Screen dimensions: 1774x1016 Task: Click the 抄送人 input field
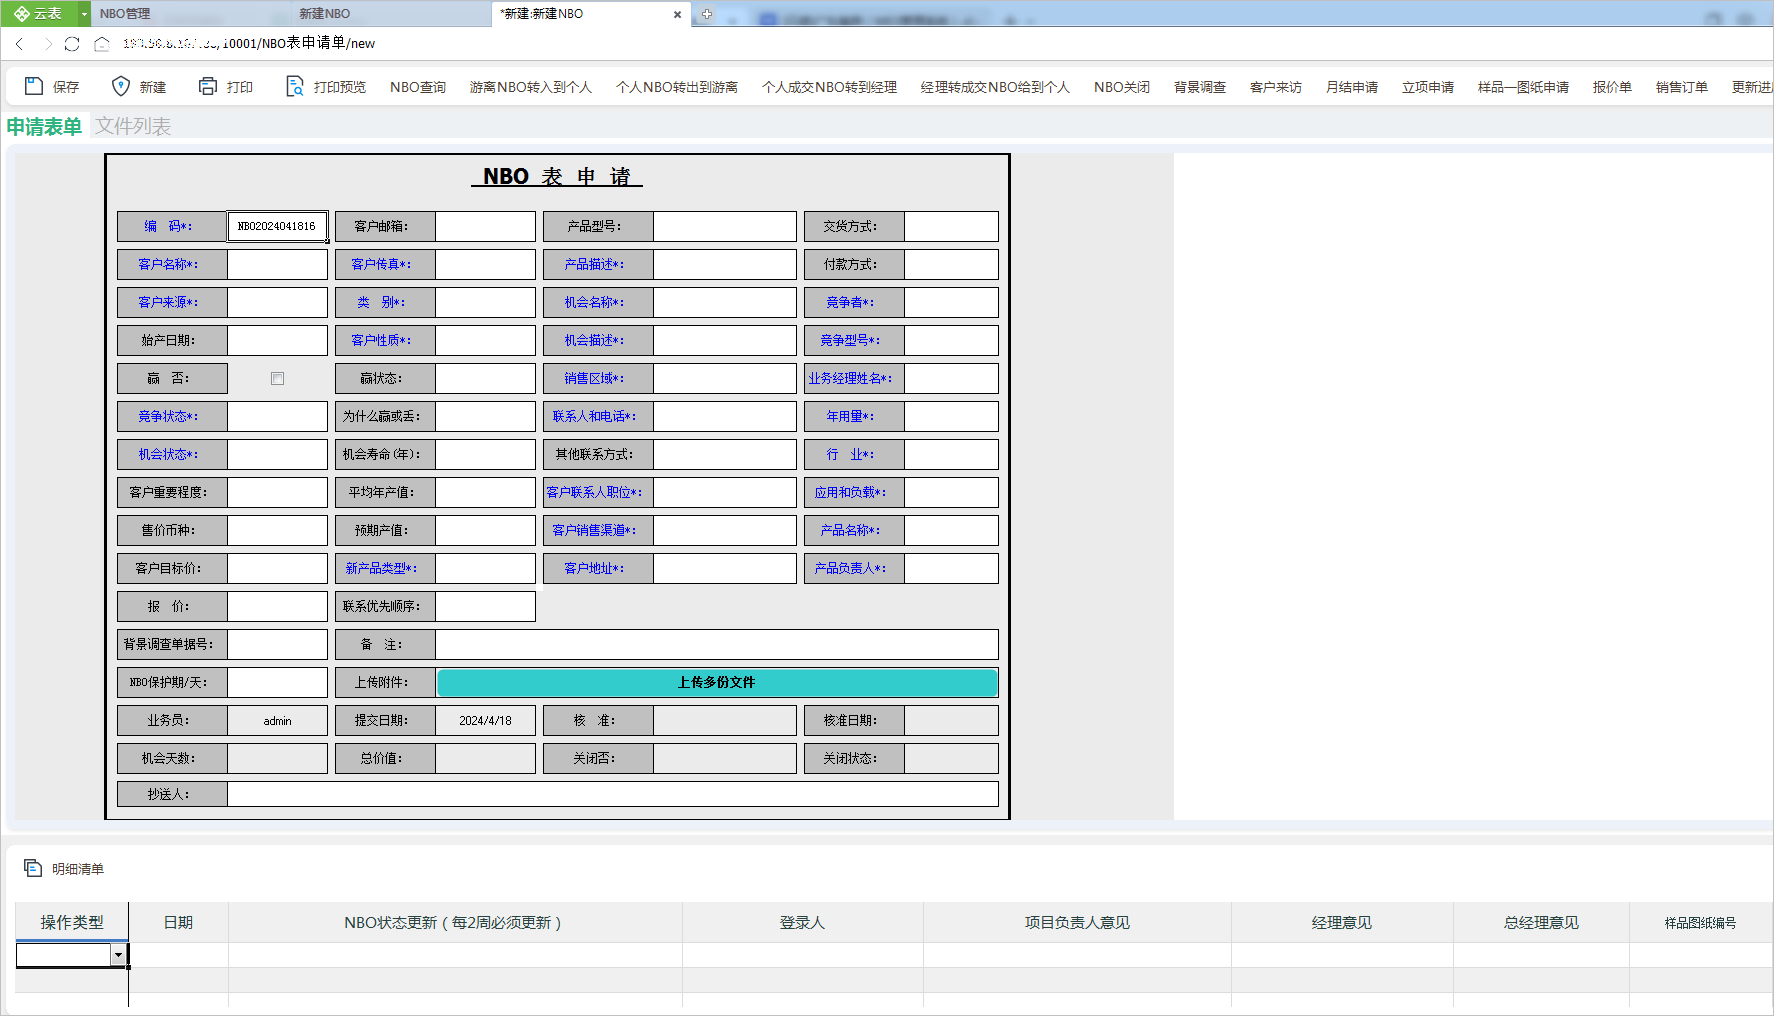pos(613,794)
